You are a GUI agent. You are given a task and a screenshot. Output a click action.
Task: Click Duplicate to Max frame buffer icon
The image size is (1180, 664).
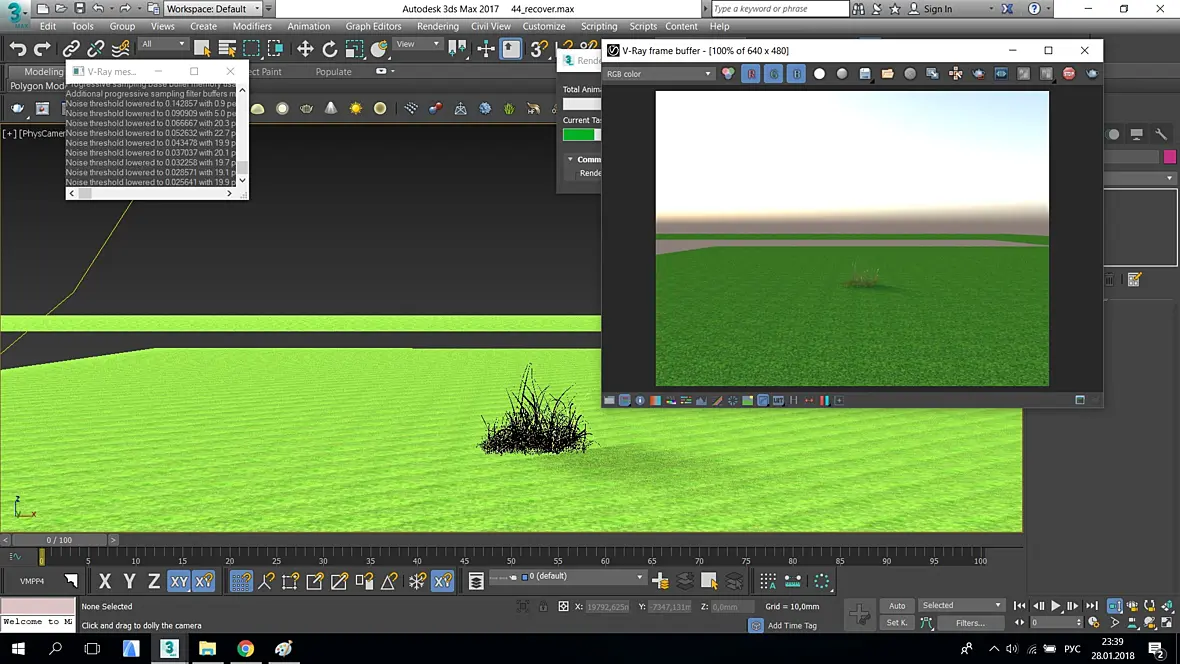pyautogui.click(x=932, y=74)
